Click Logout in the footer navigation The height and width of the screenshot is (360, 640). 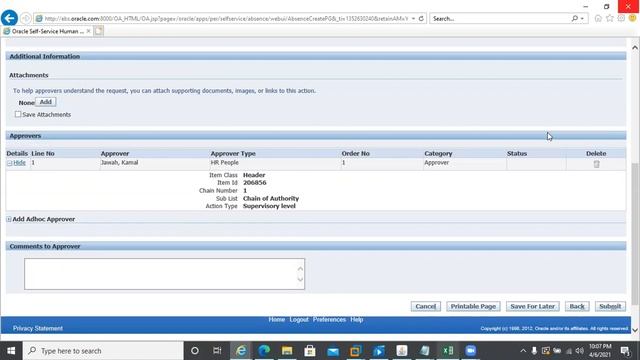click(299, 320)
